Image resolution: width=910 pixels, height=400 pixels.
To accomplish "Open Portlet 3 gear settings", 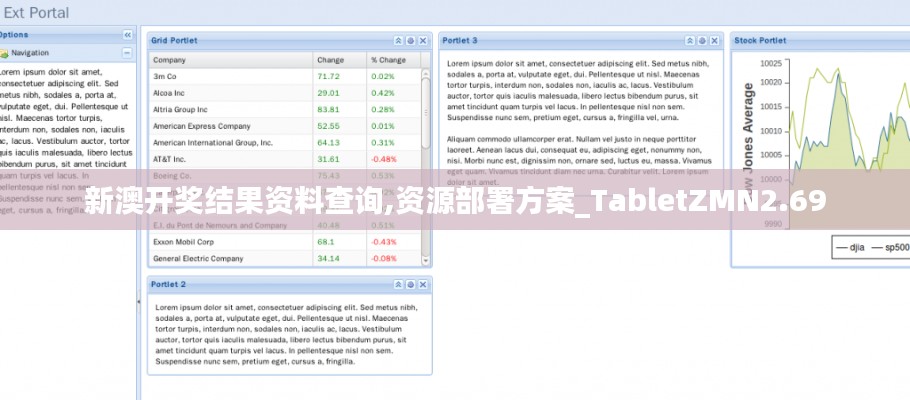I will (702, 41).
